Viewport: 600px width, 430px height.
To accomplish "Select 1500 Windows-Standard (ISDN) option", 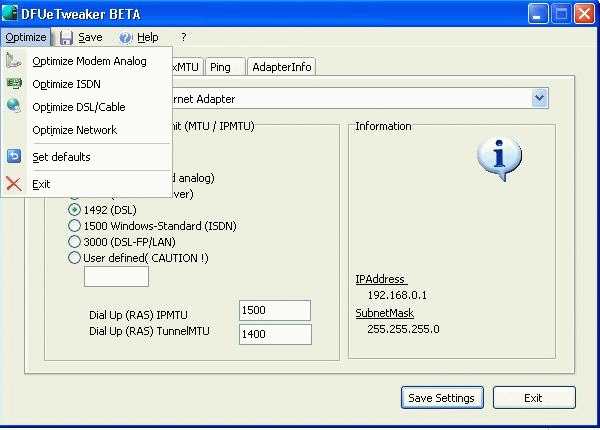I will pos(74,226).
